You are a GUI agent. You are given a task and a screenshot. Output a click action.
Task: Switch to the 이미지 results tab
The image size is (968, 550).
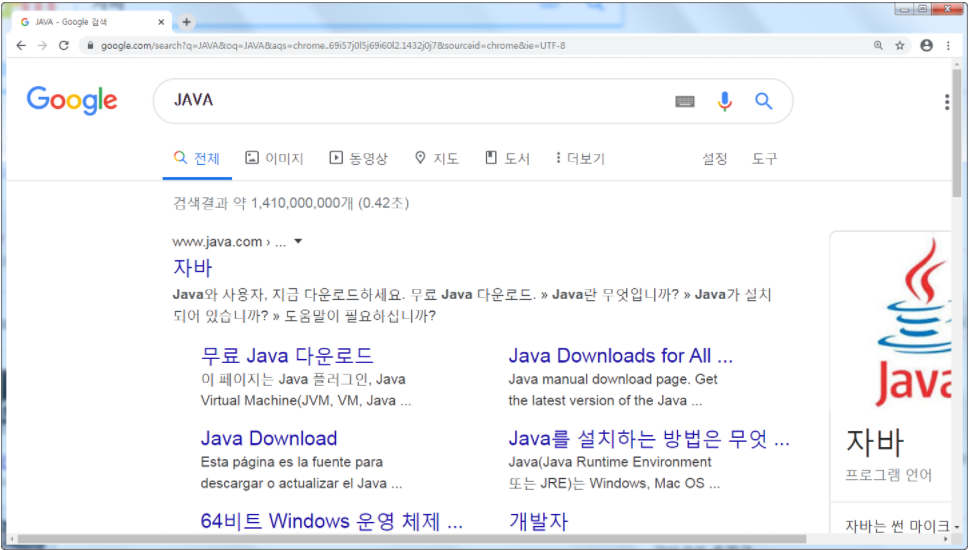274,159
